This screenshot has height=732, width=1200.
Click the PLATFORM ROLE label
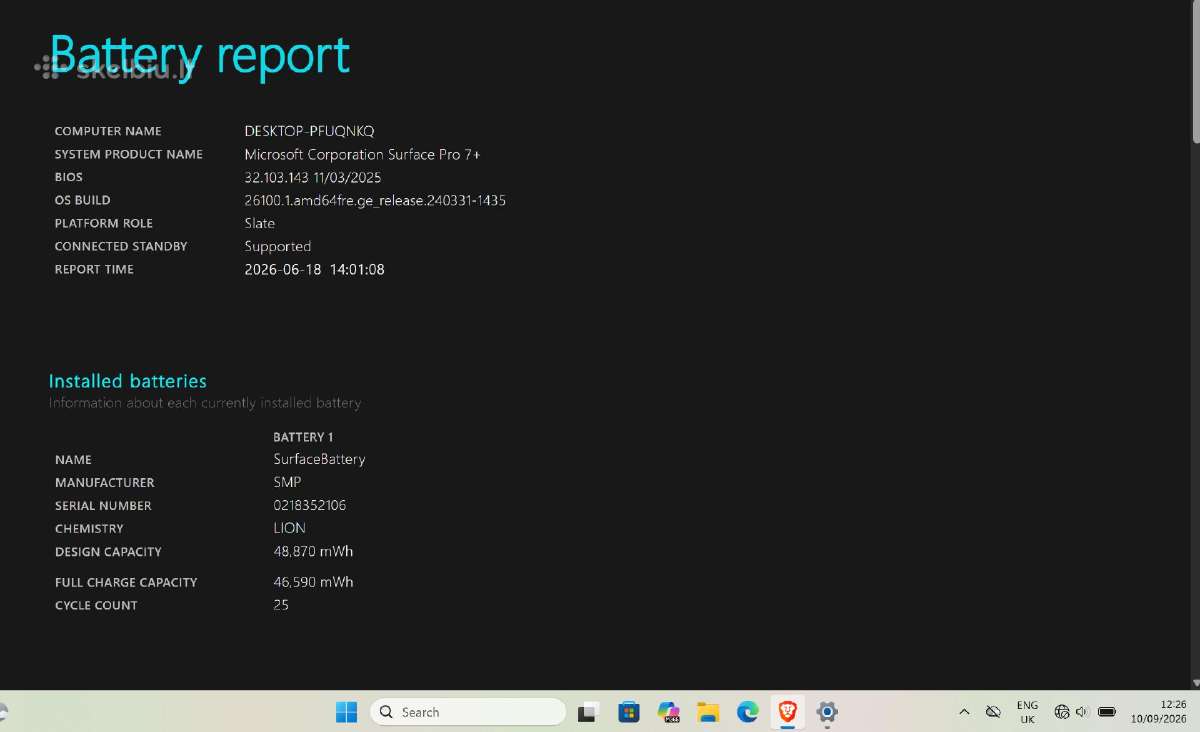click(x=102, y=223)
